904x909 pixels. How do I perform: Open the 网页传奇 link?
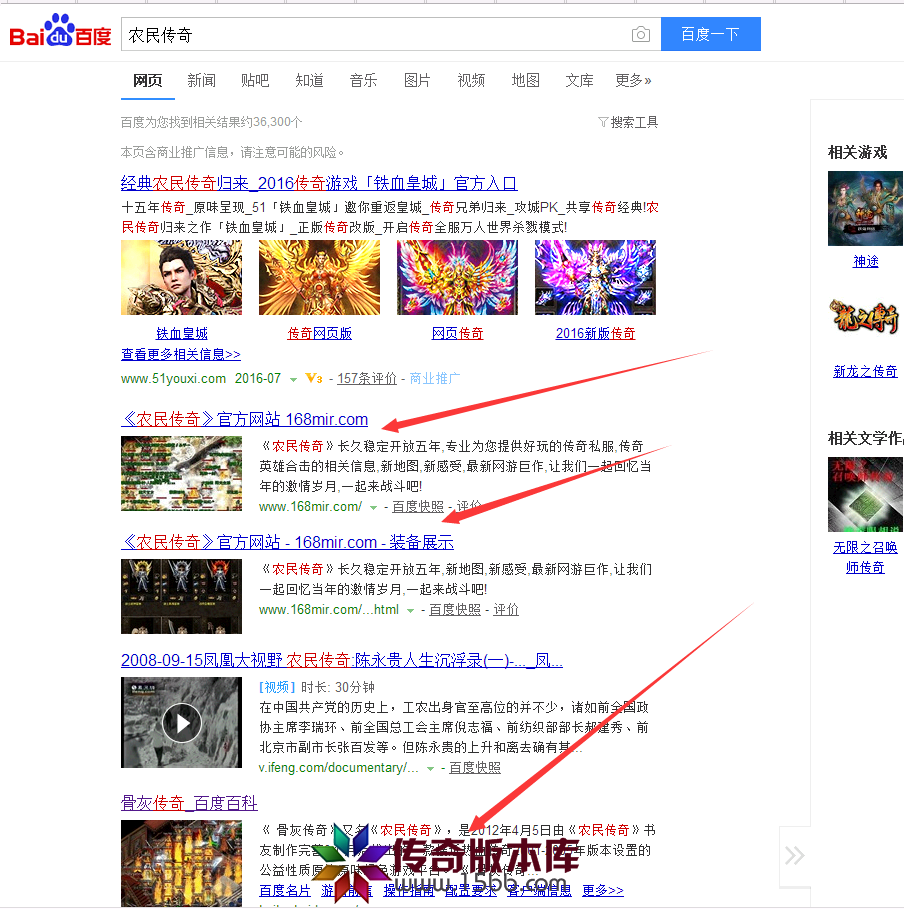(458, 333)
